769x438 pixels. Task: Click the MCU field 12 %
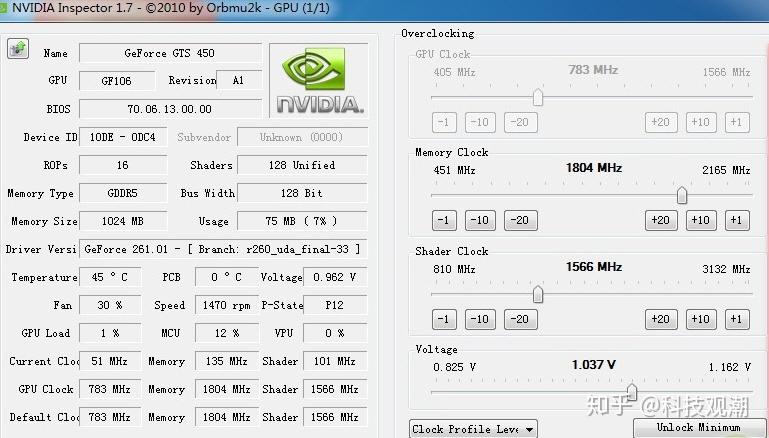227,333
